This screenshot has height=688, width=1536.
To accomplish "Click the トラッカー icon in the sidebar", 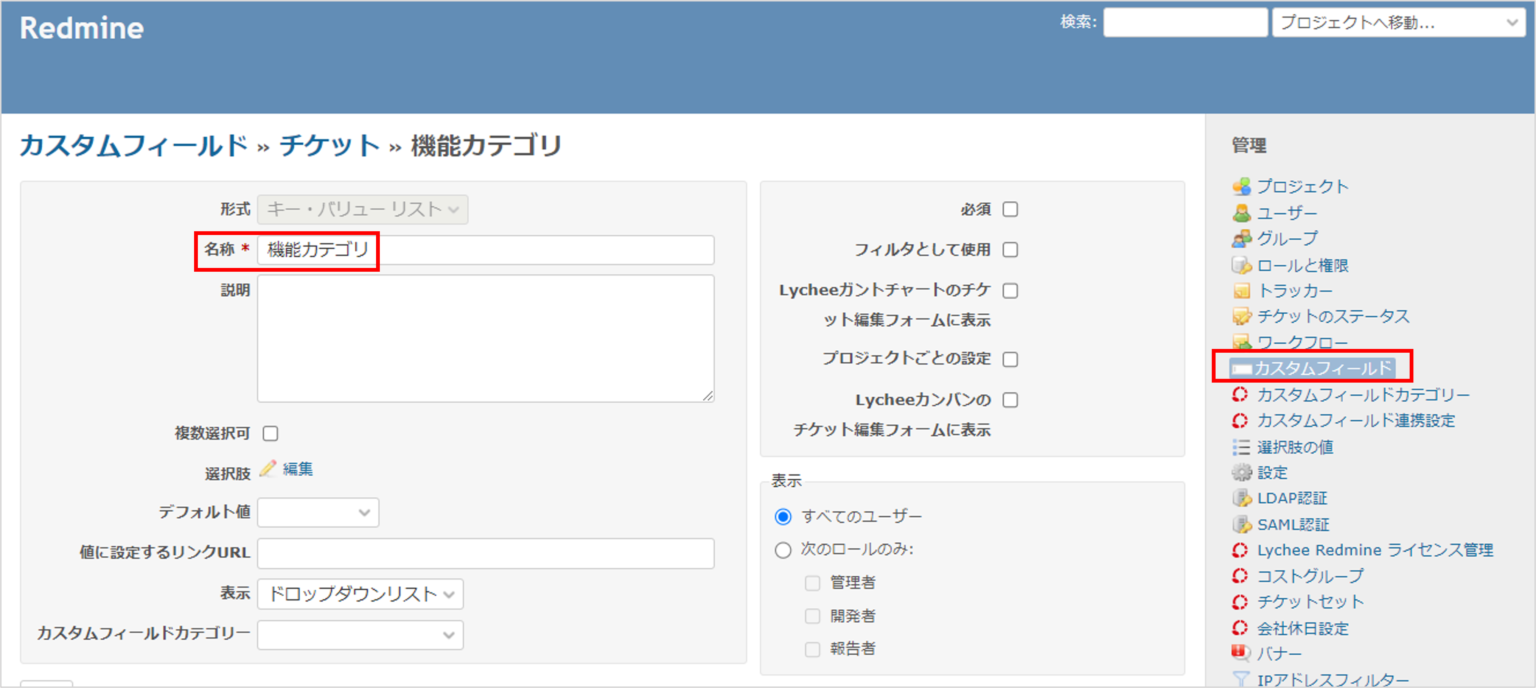I will coord(1240,290).
